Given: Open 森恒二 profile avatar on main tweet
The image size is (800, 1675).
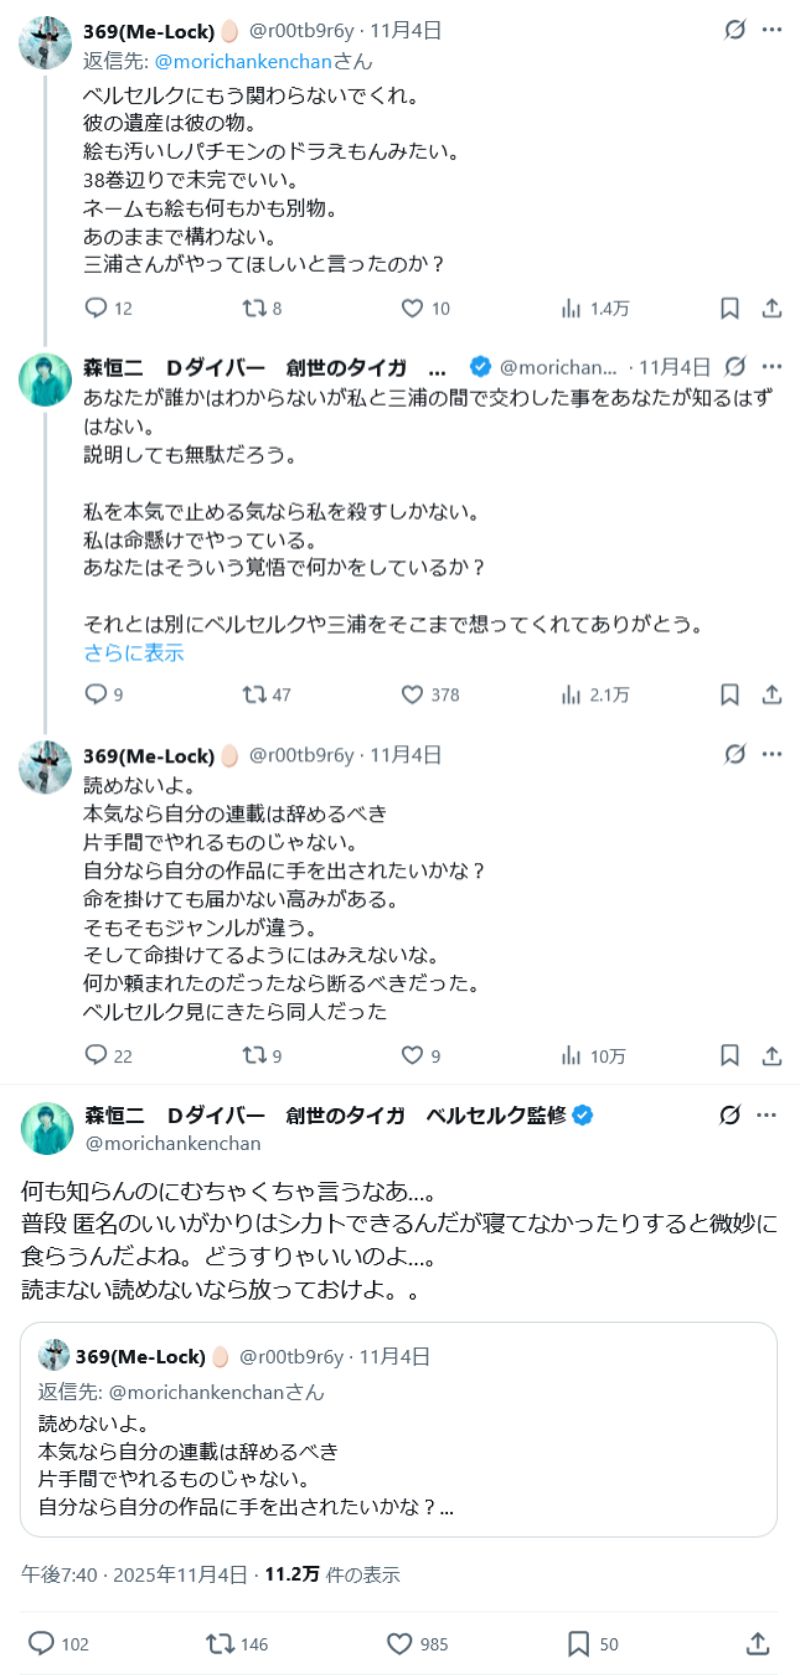Looking at the screenshot, I should coord(46,1128).
